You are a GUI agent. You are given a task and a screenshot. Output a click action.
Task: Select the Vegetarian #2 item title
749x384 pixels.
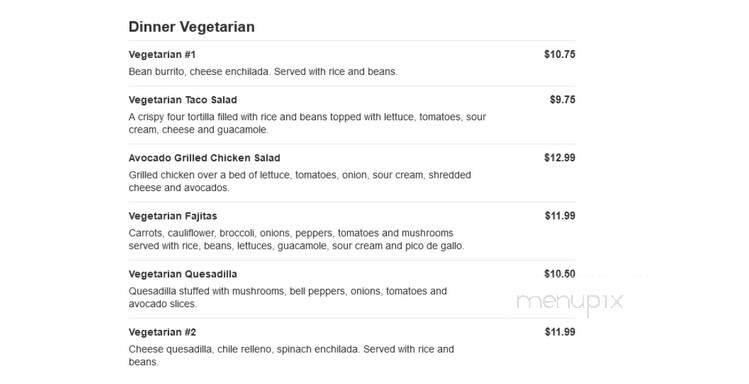(162, 332)
